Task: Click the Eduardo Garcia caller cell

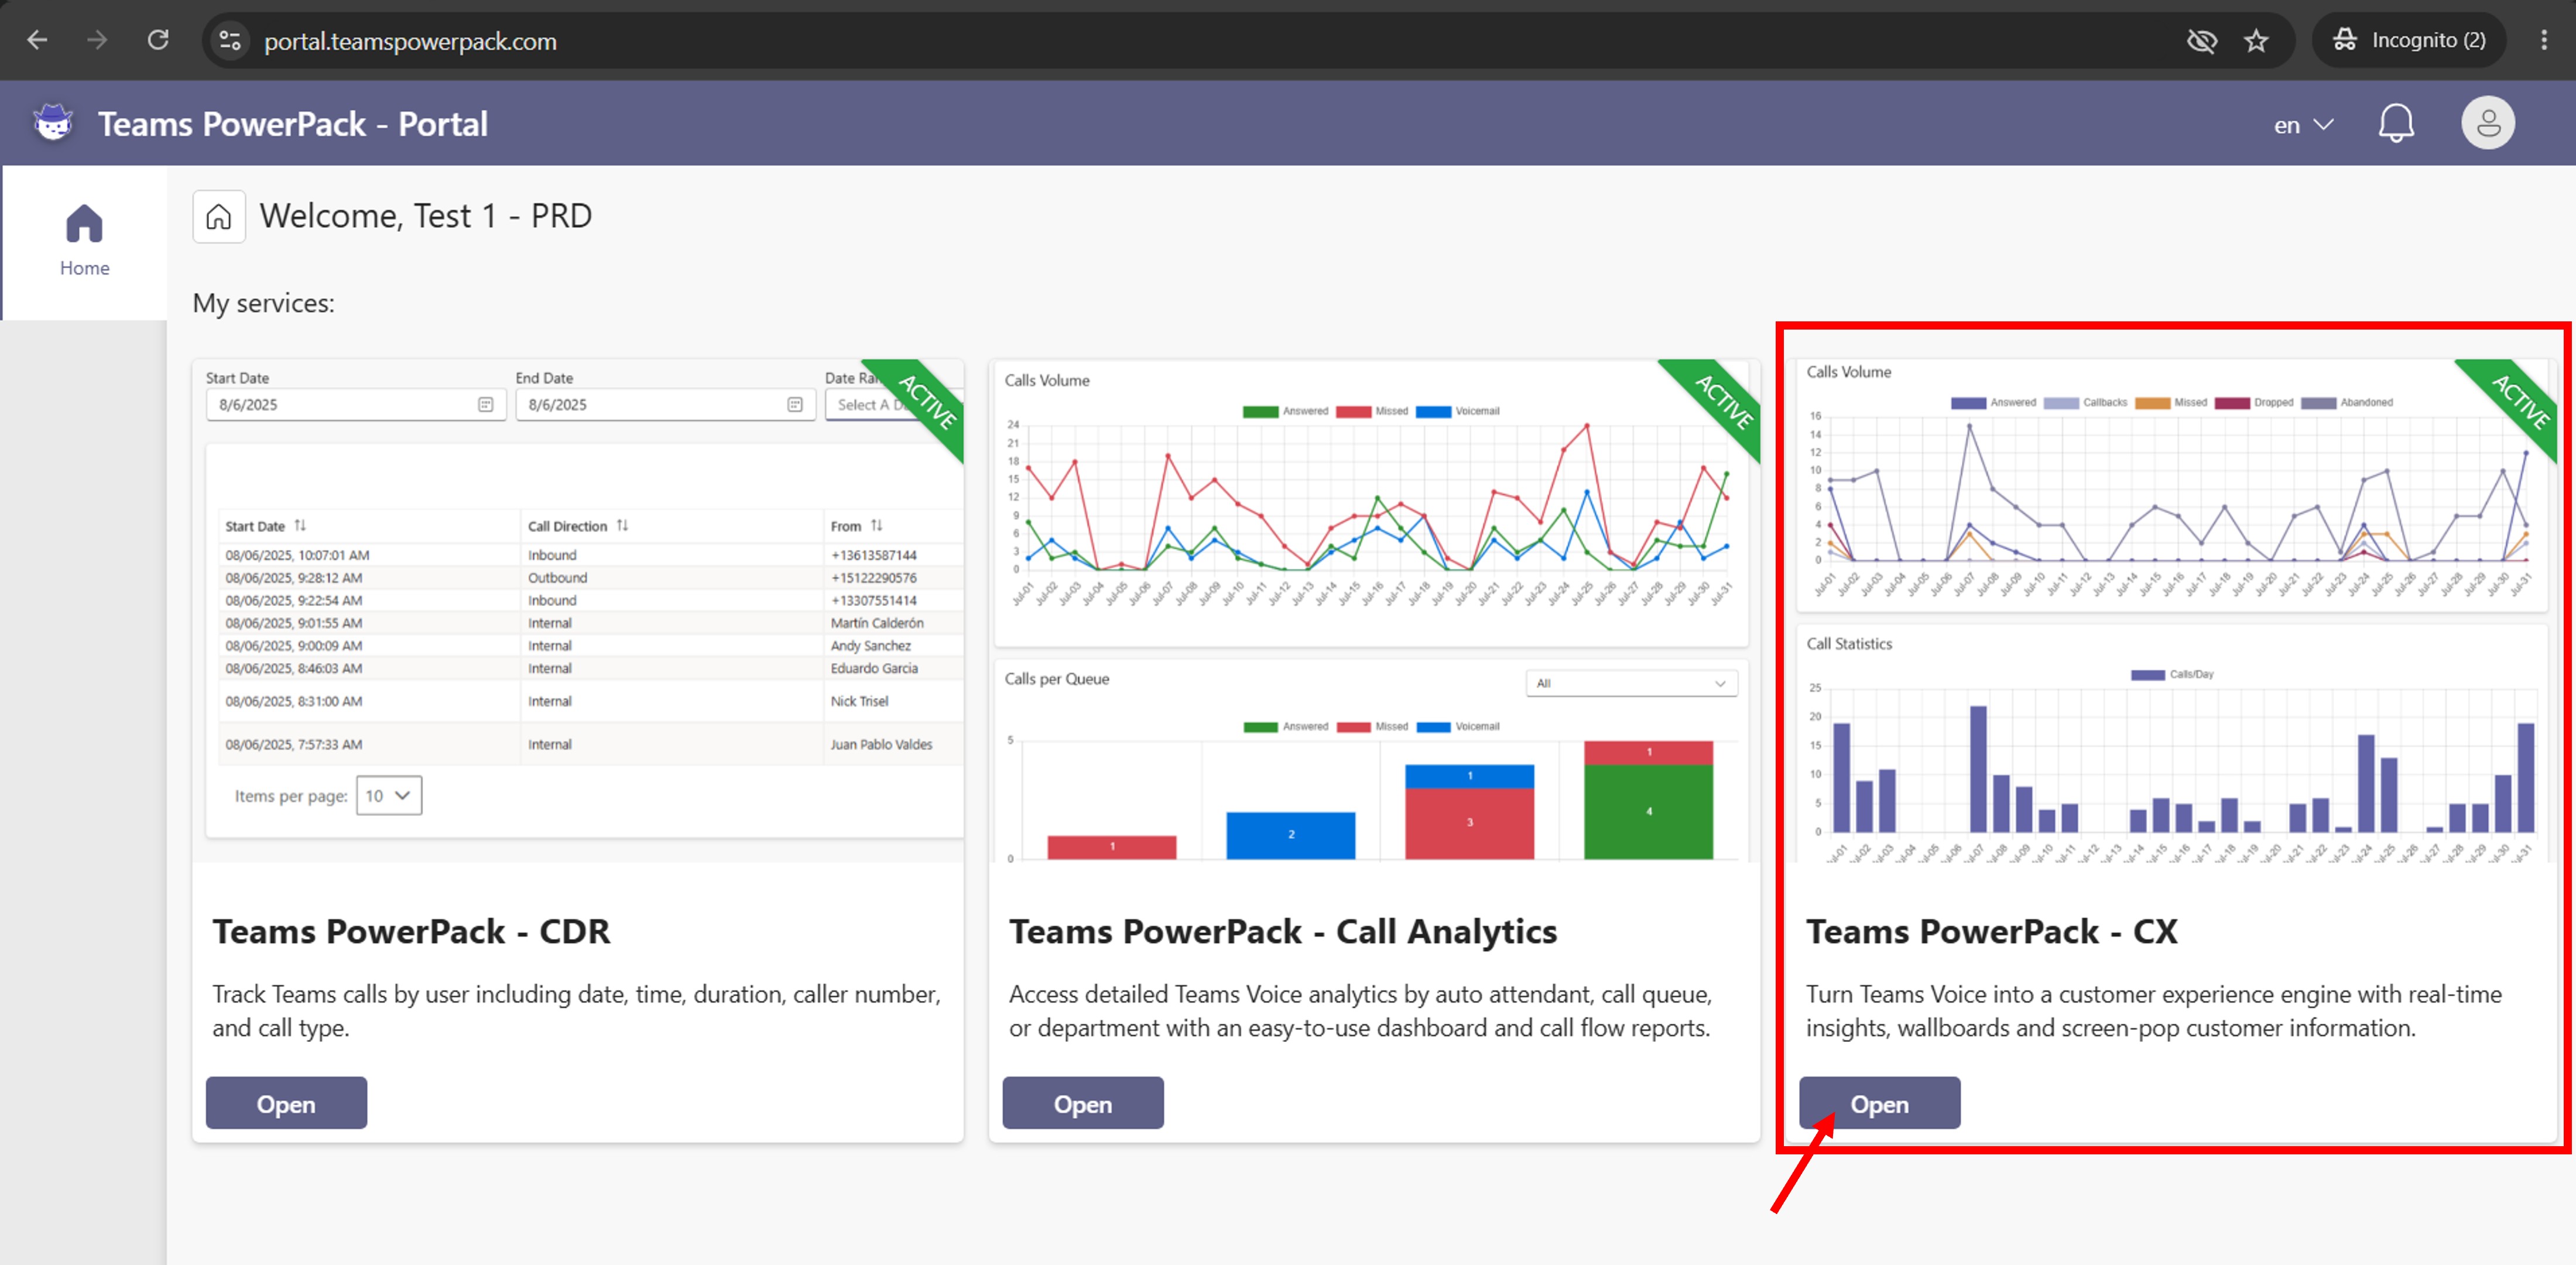Action: pos(873,668)
